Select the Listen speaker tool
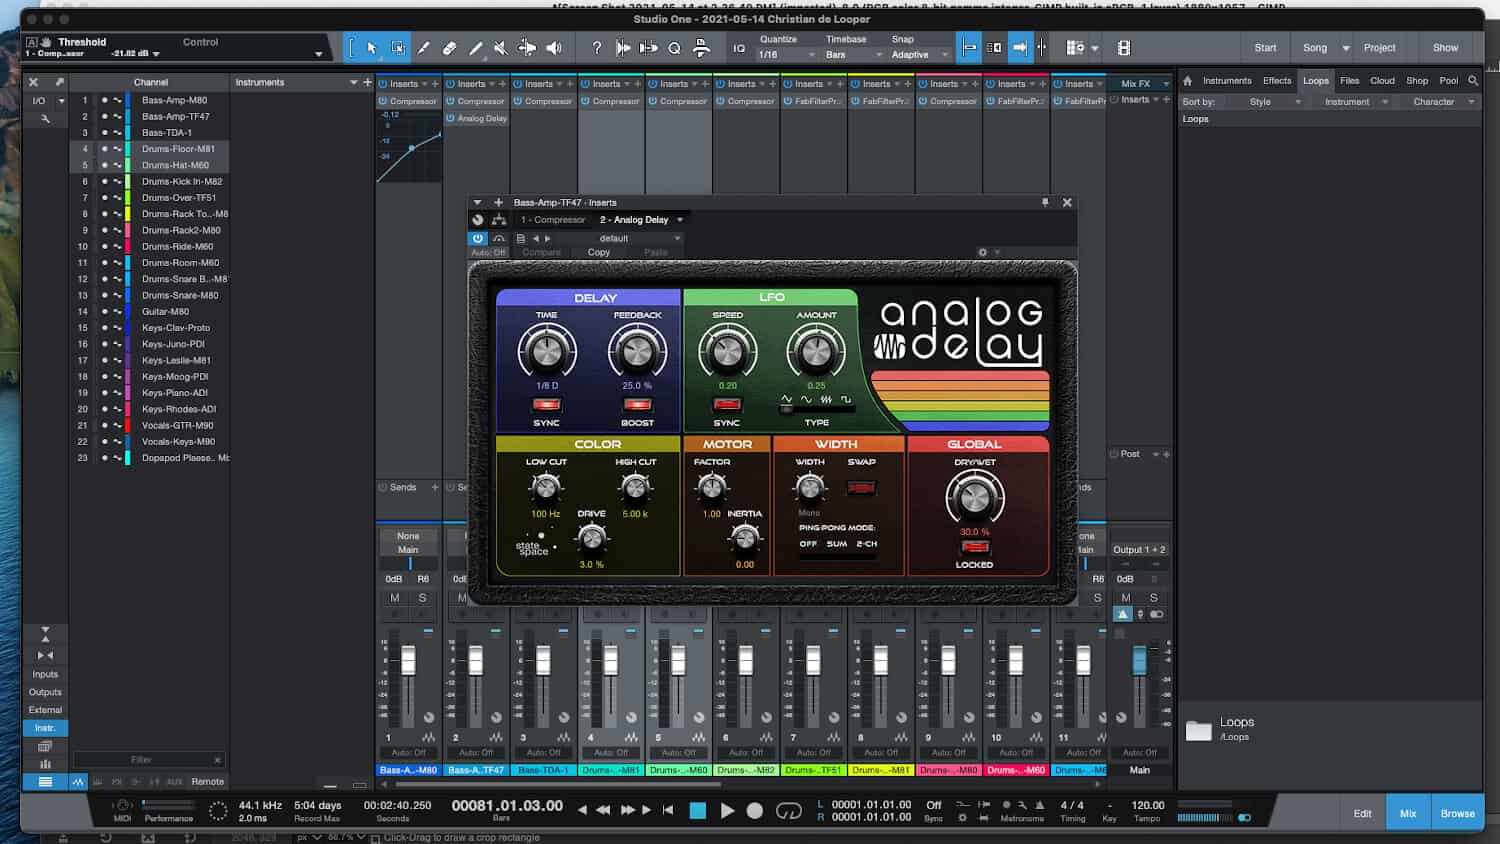 (554, 47)
